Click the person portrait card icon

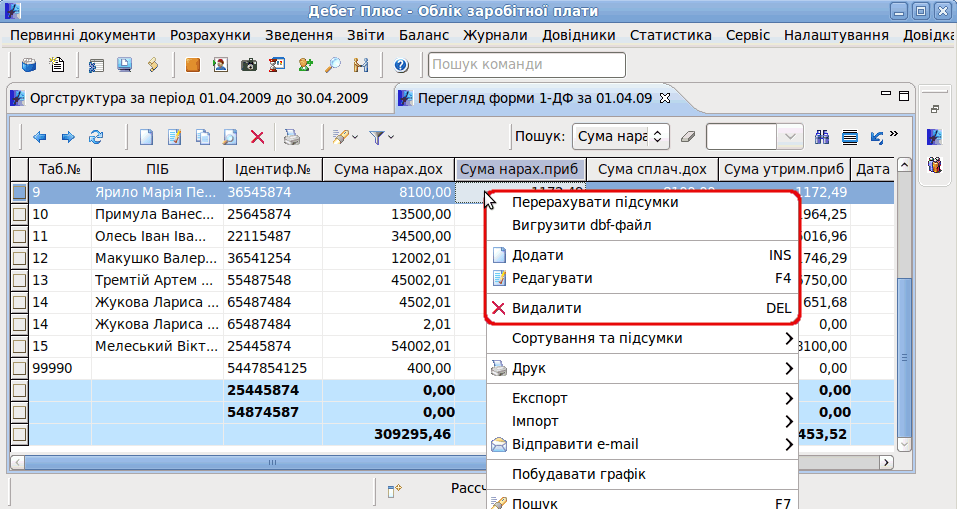click(220, 65)
